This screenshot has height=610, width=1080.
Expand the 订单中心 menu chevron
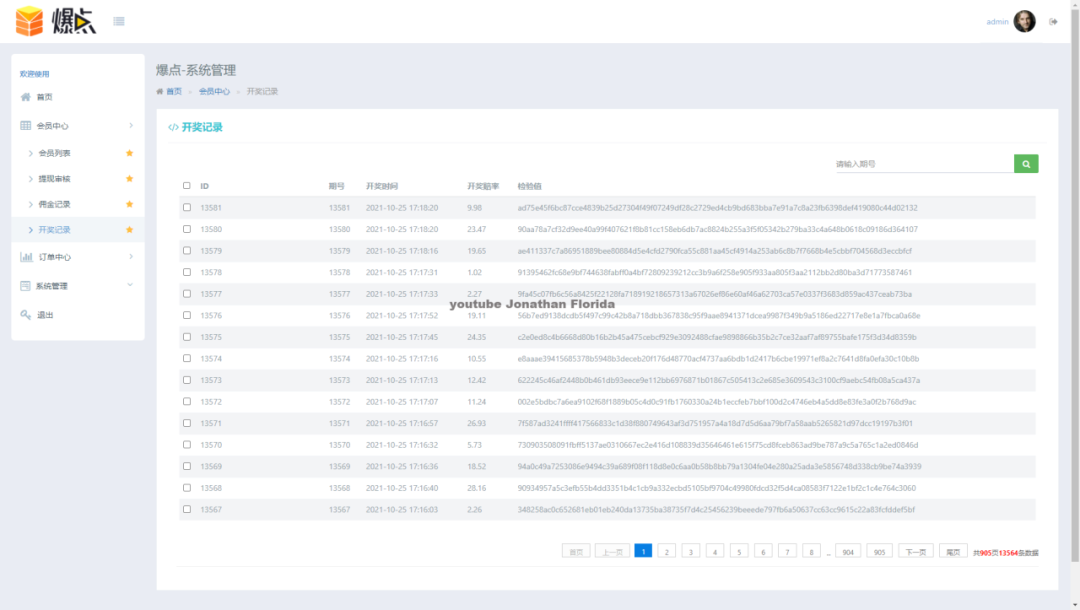tap(131, 257)
